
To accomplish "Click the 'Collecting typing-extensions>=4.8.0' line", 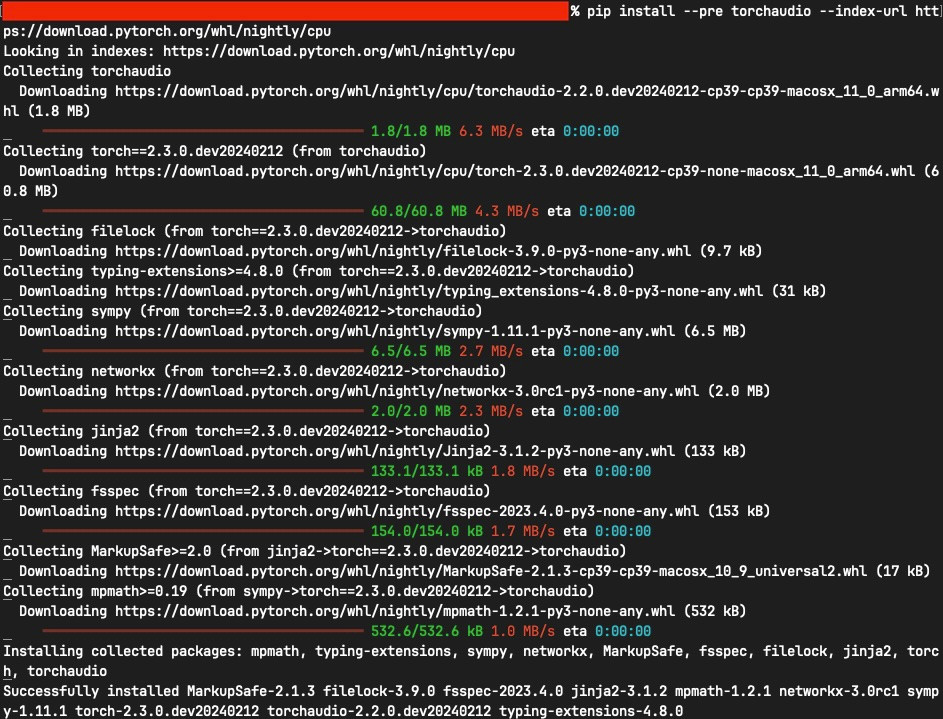I will point(319,271).
